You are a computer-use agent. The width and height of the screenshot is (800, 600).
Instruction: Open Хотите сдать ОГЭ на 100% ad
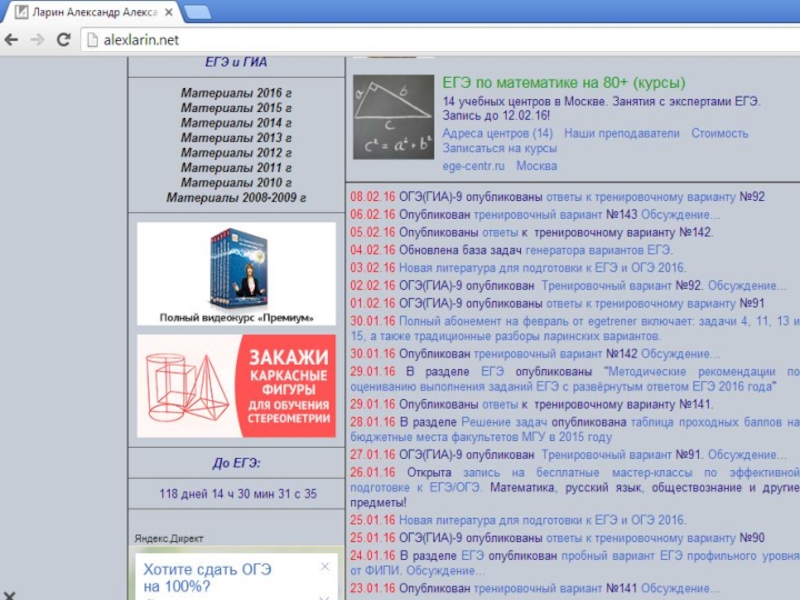coord(207,578)
